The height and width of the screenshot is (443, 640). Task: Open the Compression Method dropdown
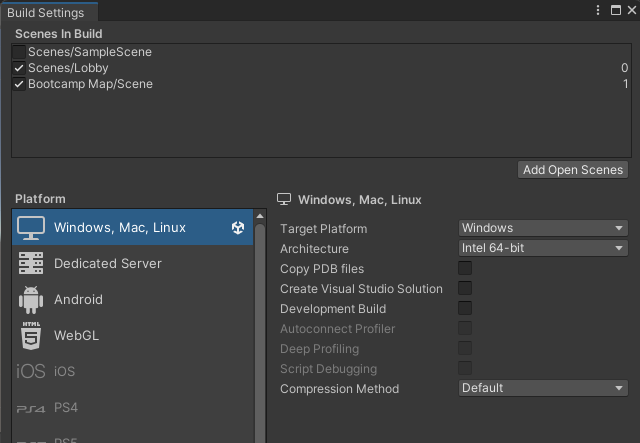click(x=543, y=388)
